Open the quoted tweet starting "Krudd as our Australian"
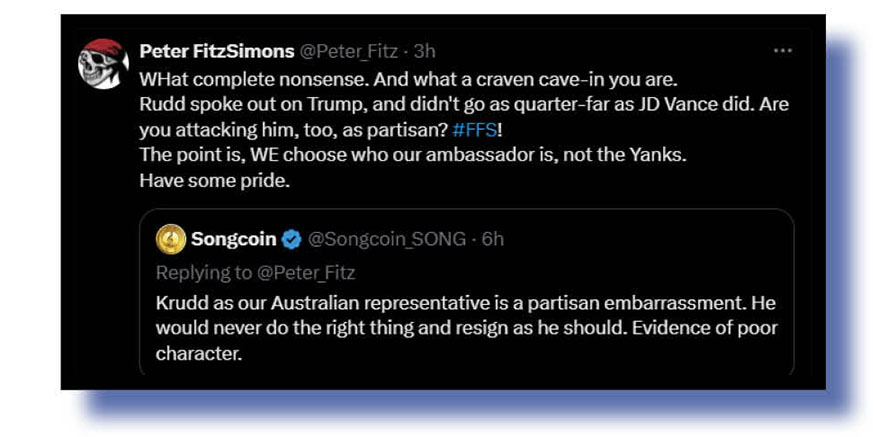The height and width of the screenshot is (437, 879). tap(465, 302)
